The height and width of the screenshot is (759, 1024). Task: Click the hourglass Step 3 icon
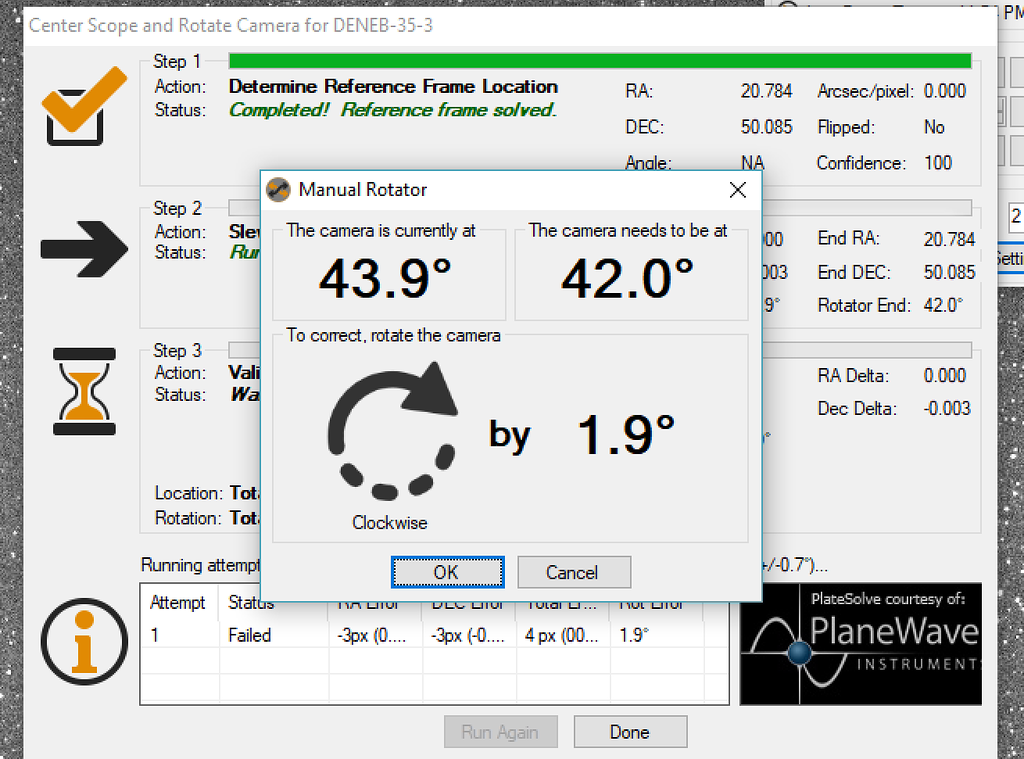(84, 390)
